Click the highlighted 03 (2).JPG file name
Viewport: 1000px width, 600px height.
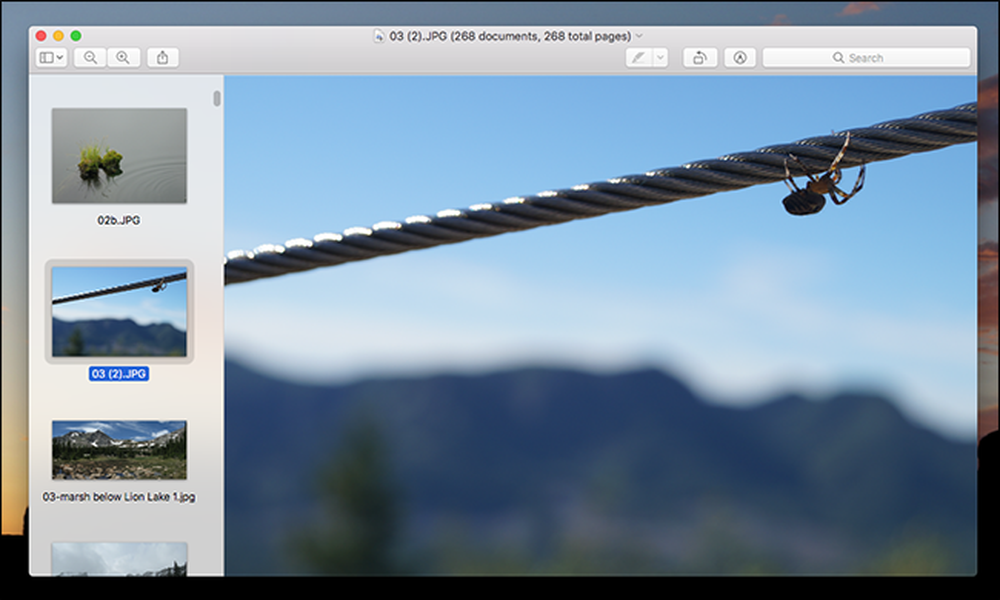[x=119, y=374]
